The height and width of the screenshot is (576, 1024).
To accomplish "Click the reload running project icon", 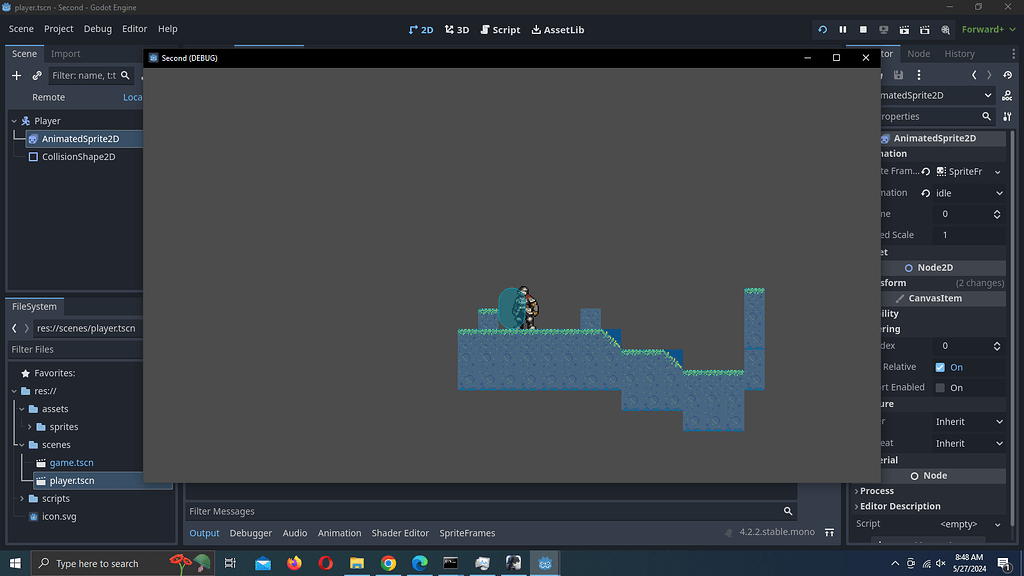I will point(822,29).
